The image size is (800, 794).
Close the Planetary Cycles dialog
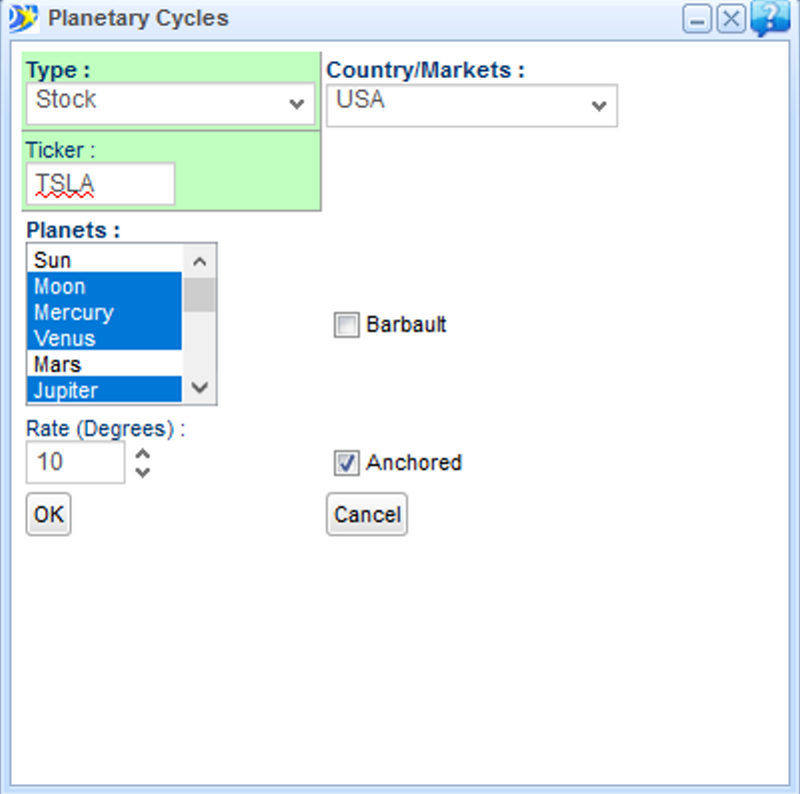coord(732,19)
